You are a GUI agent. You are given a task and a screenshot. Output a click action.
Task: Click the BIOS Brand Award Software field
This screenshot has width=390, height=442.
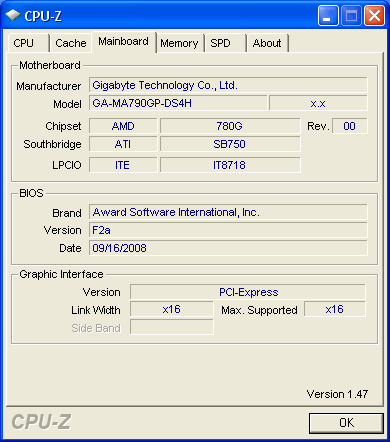[228, 212]
